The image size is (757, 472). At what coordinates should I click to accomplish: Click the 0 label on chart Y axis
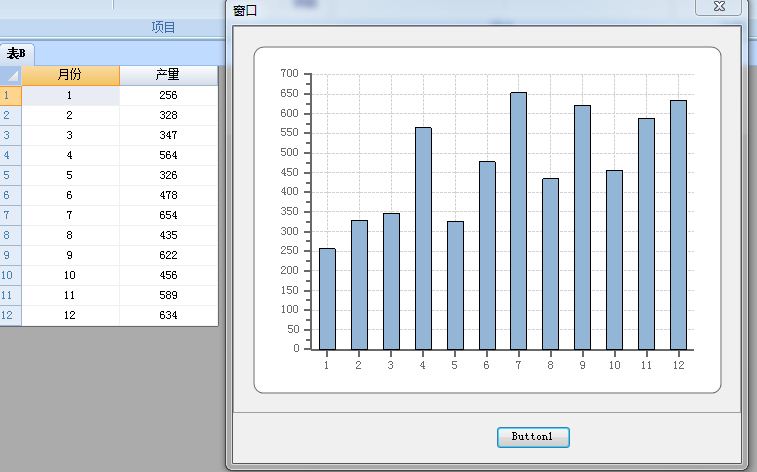(296, 348)
